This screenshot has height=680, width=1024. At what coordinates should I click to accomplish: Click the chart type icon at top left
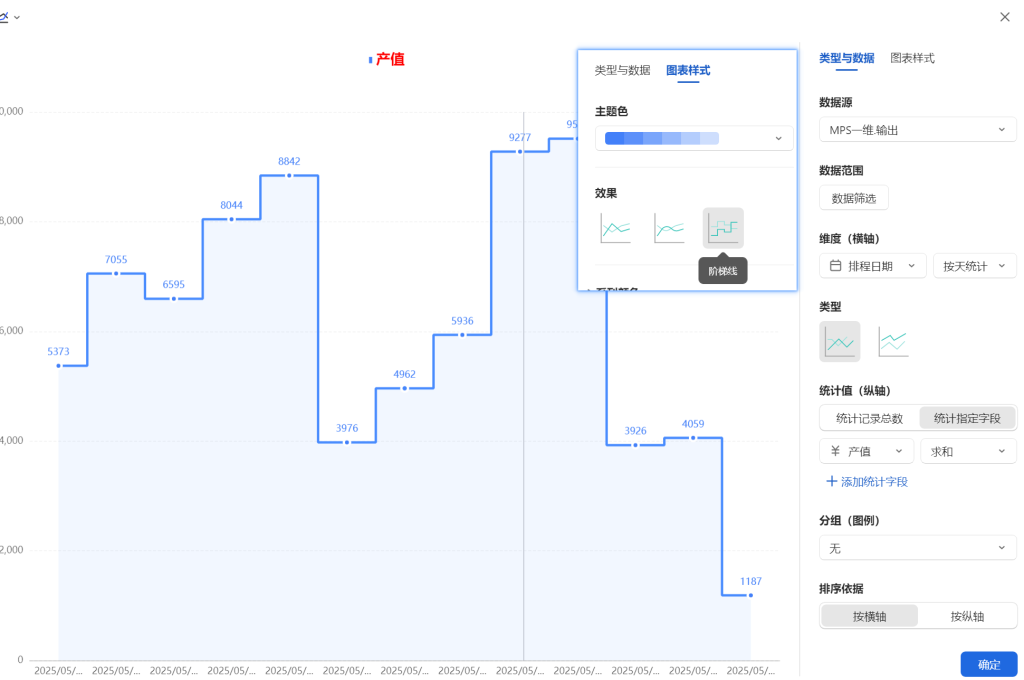click(x=4, y=17)
